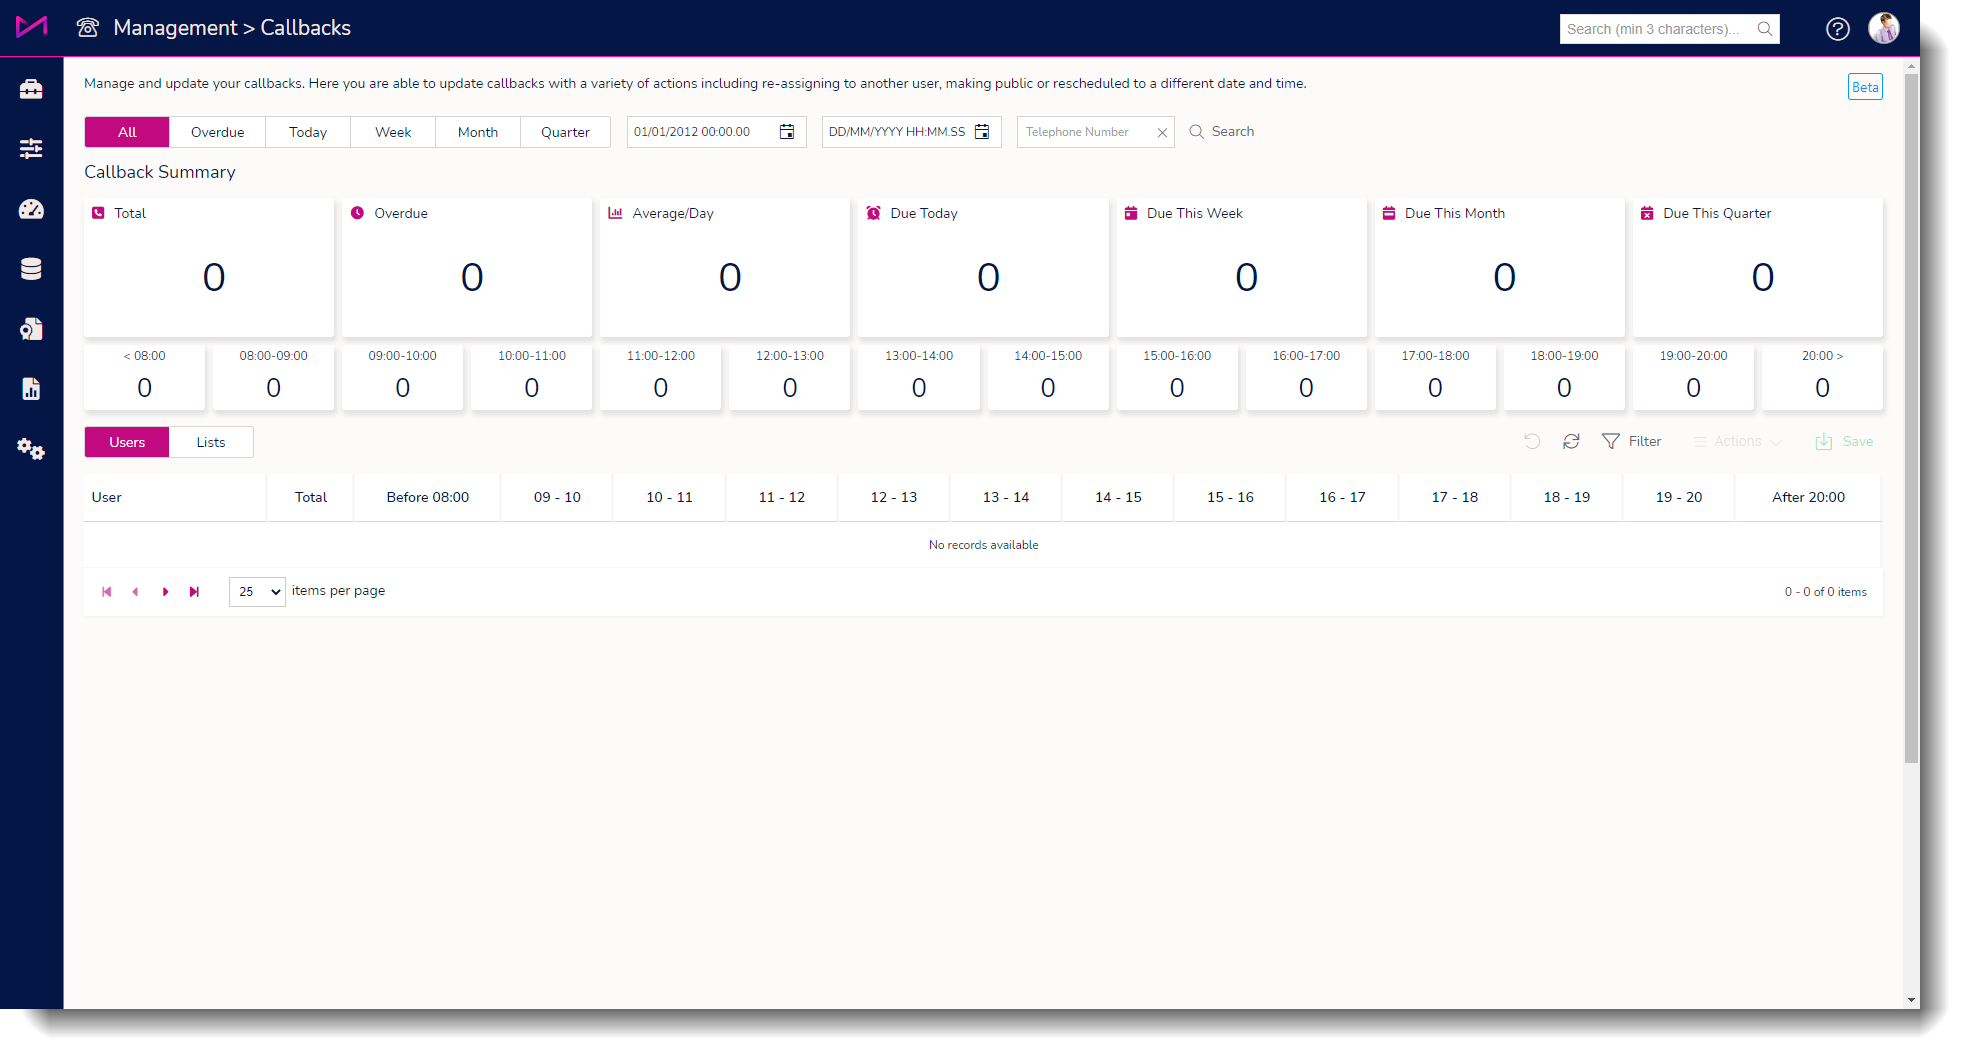Click the No records available message
This screenshot has width=1970, height=1059.
(x=983, y=545)
